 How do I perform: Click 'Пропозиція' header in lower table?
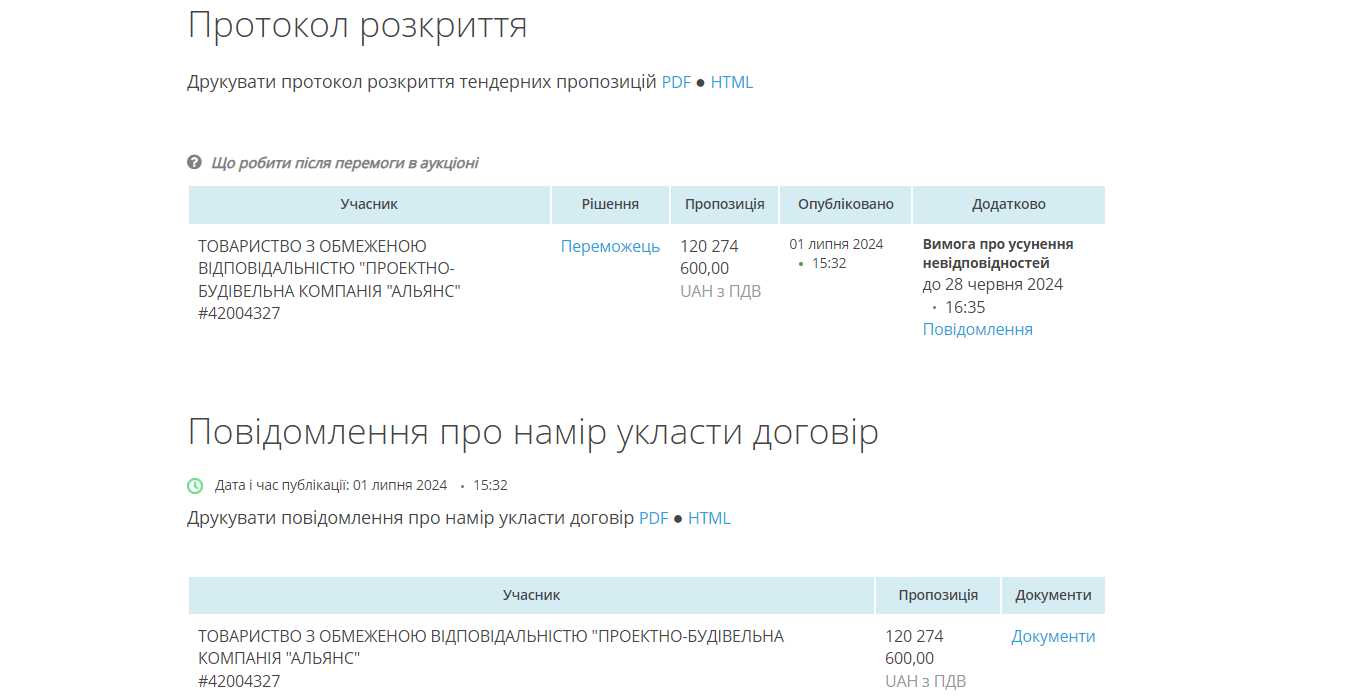click(x=937, y=595)
